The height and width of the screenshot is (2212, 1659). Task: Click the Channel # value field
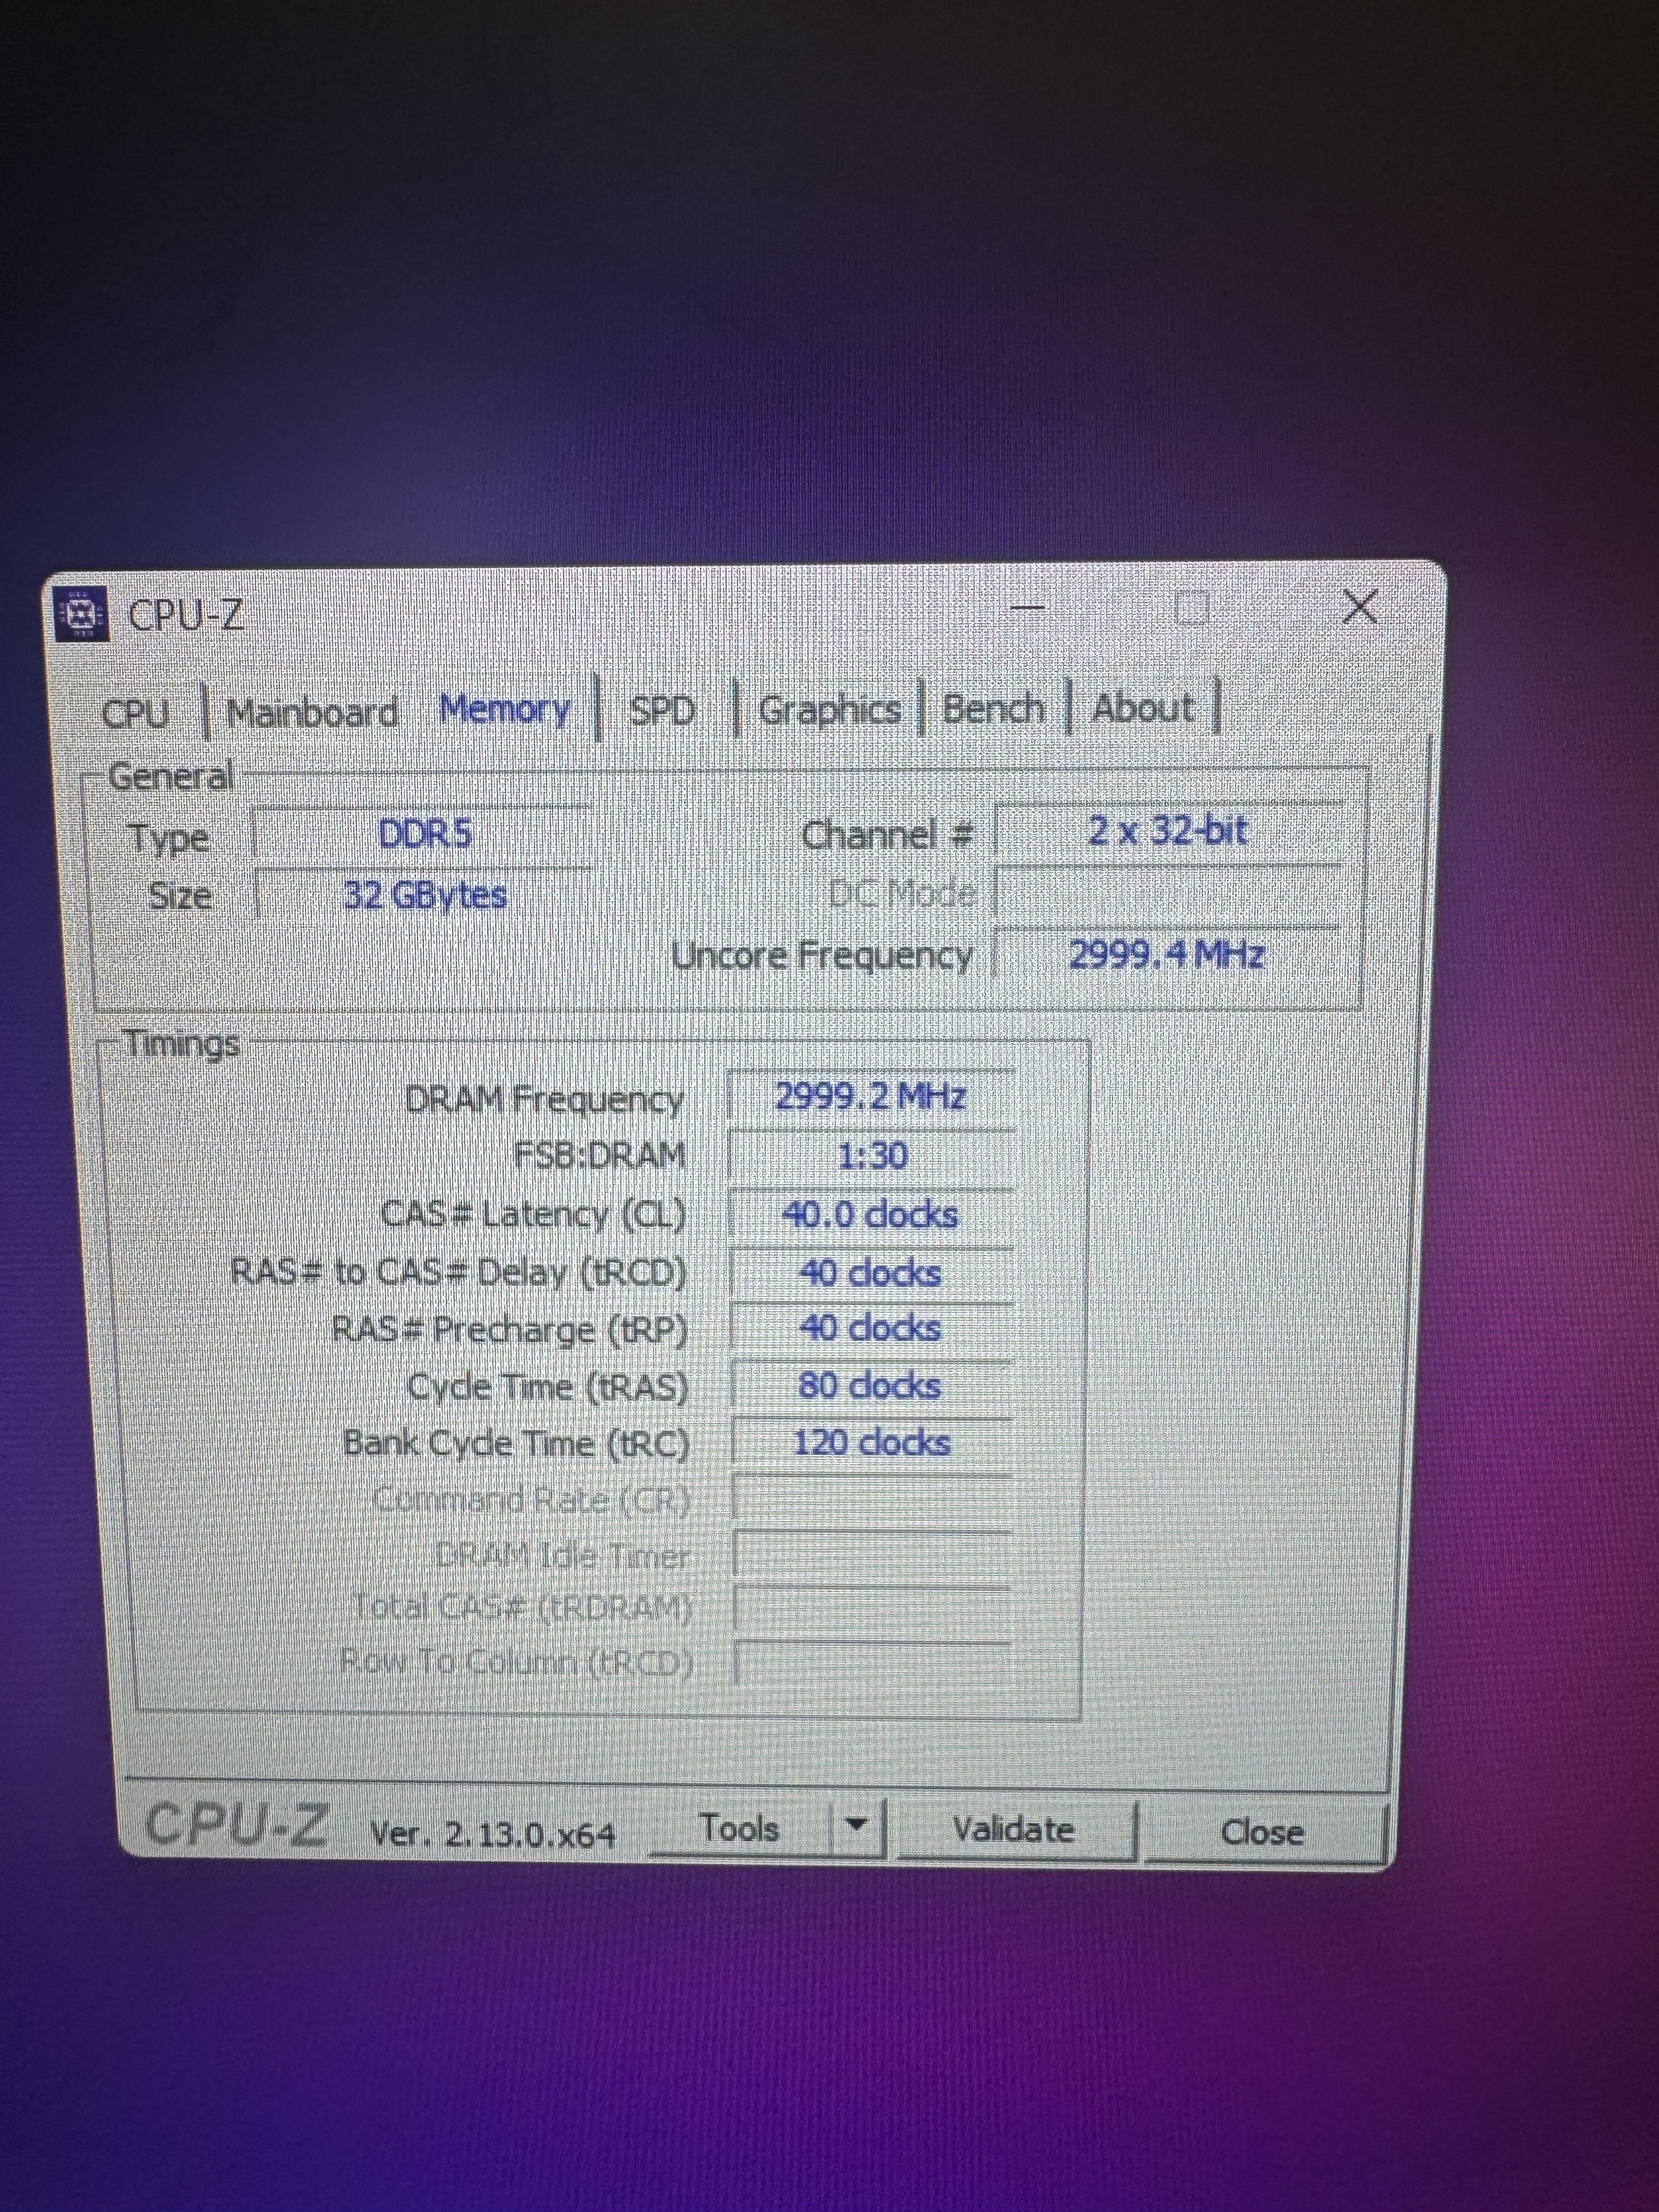(1168, 831)
